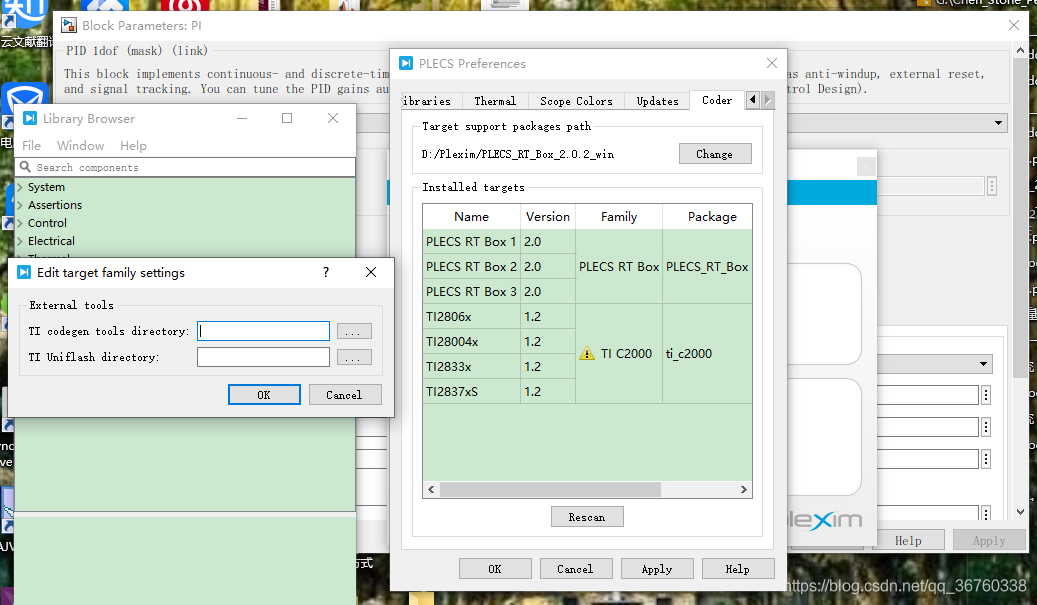Open the Window menu in Library Browser
The image size is (1037, 605).
[80, 145]
